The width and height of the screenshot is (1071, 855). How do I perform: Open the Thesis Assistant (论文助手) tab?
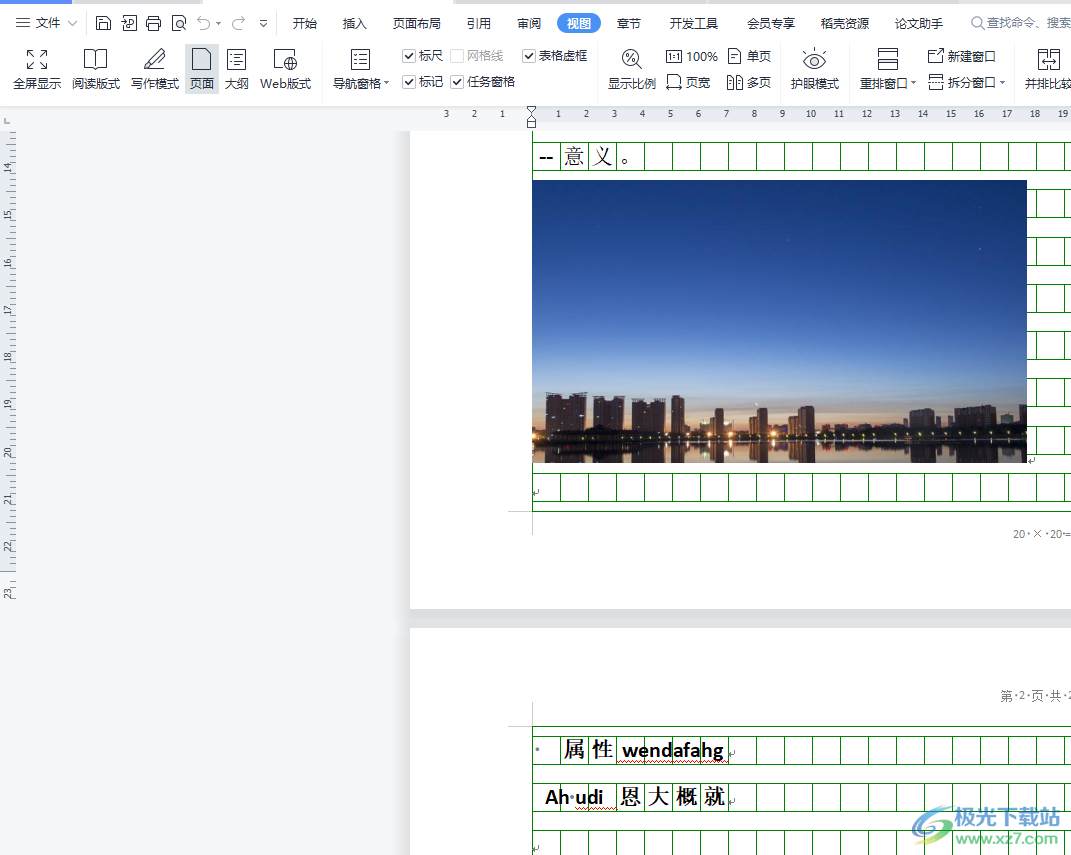tap(919, 23)
